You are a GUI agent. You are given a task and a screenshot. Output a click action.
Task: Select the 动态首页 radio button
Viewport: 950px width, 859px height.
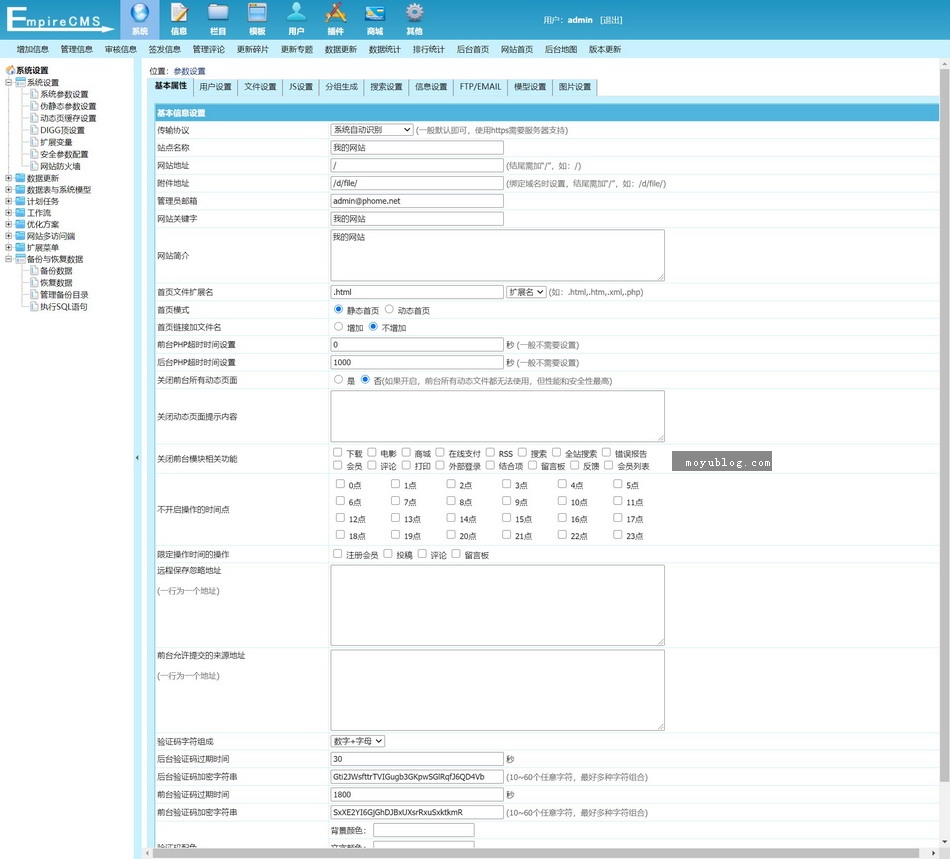tap(389, 310)
